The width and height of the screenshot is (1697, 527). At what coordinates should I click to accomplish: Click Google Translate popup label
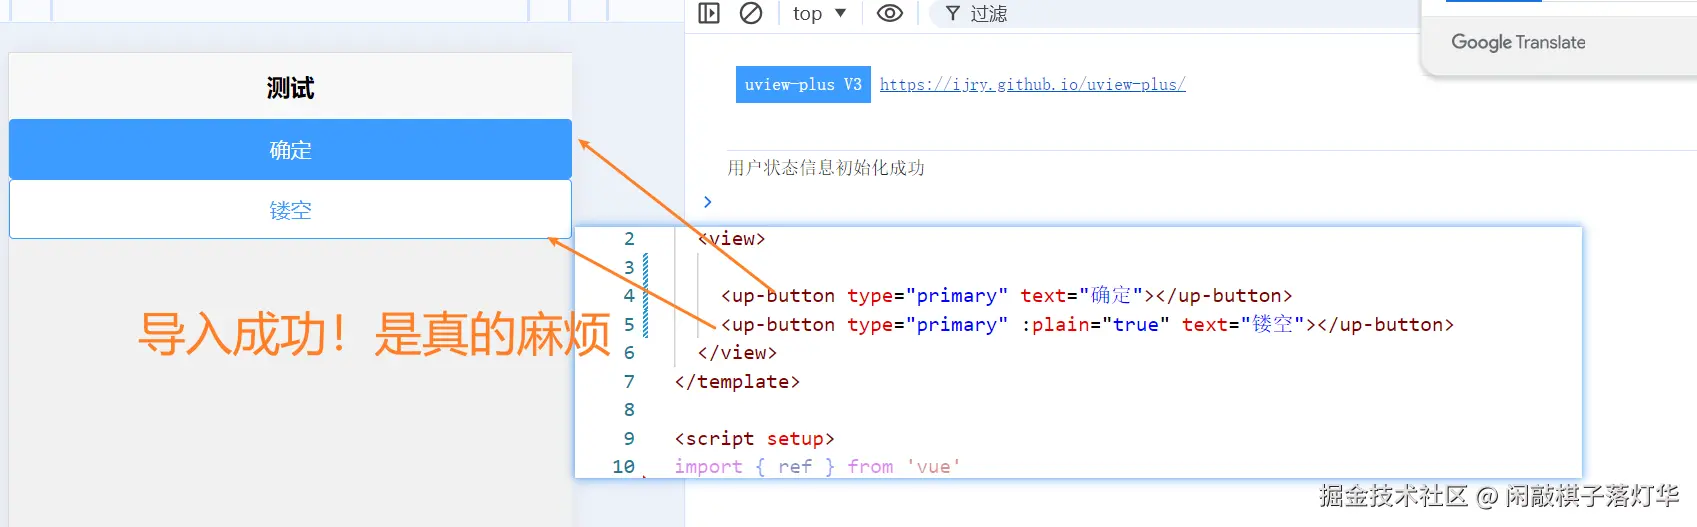[x=1518, y=42]
